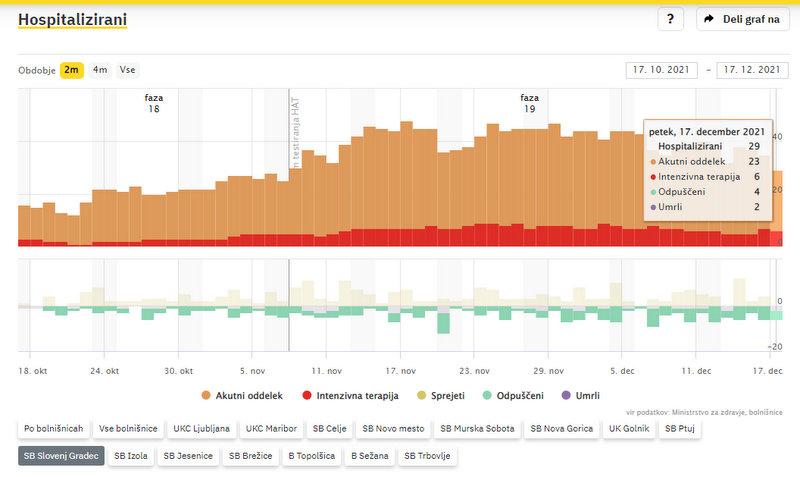The image size is (800, 477).
Task: Open the start date field 17. 10. 2021
Action: [661, 70]
